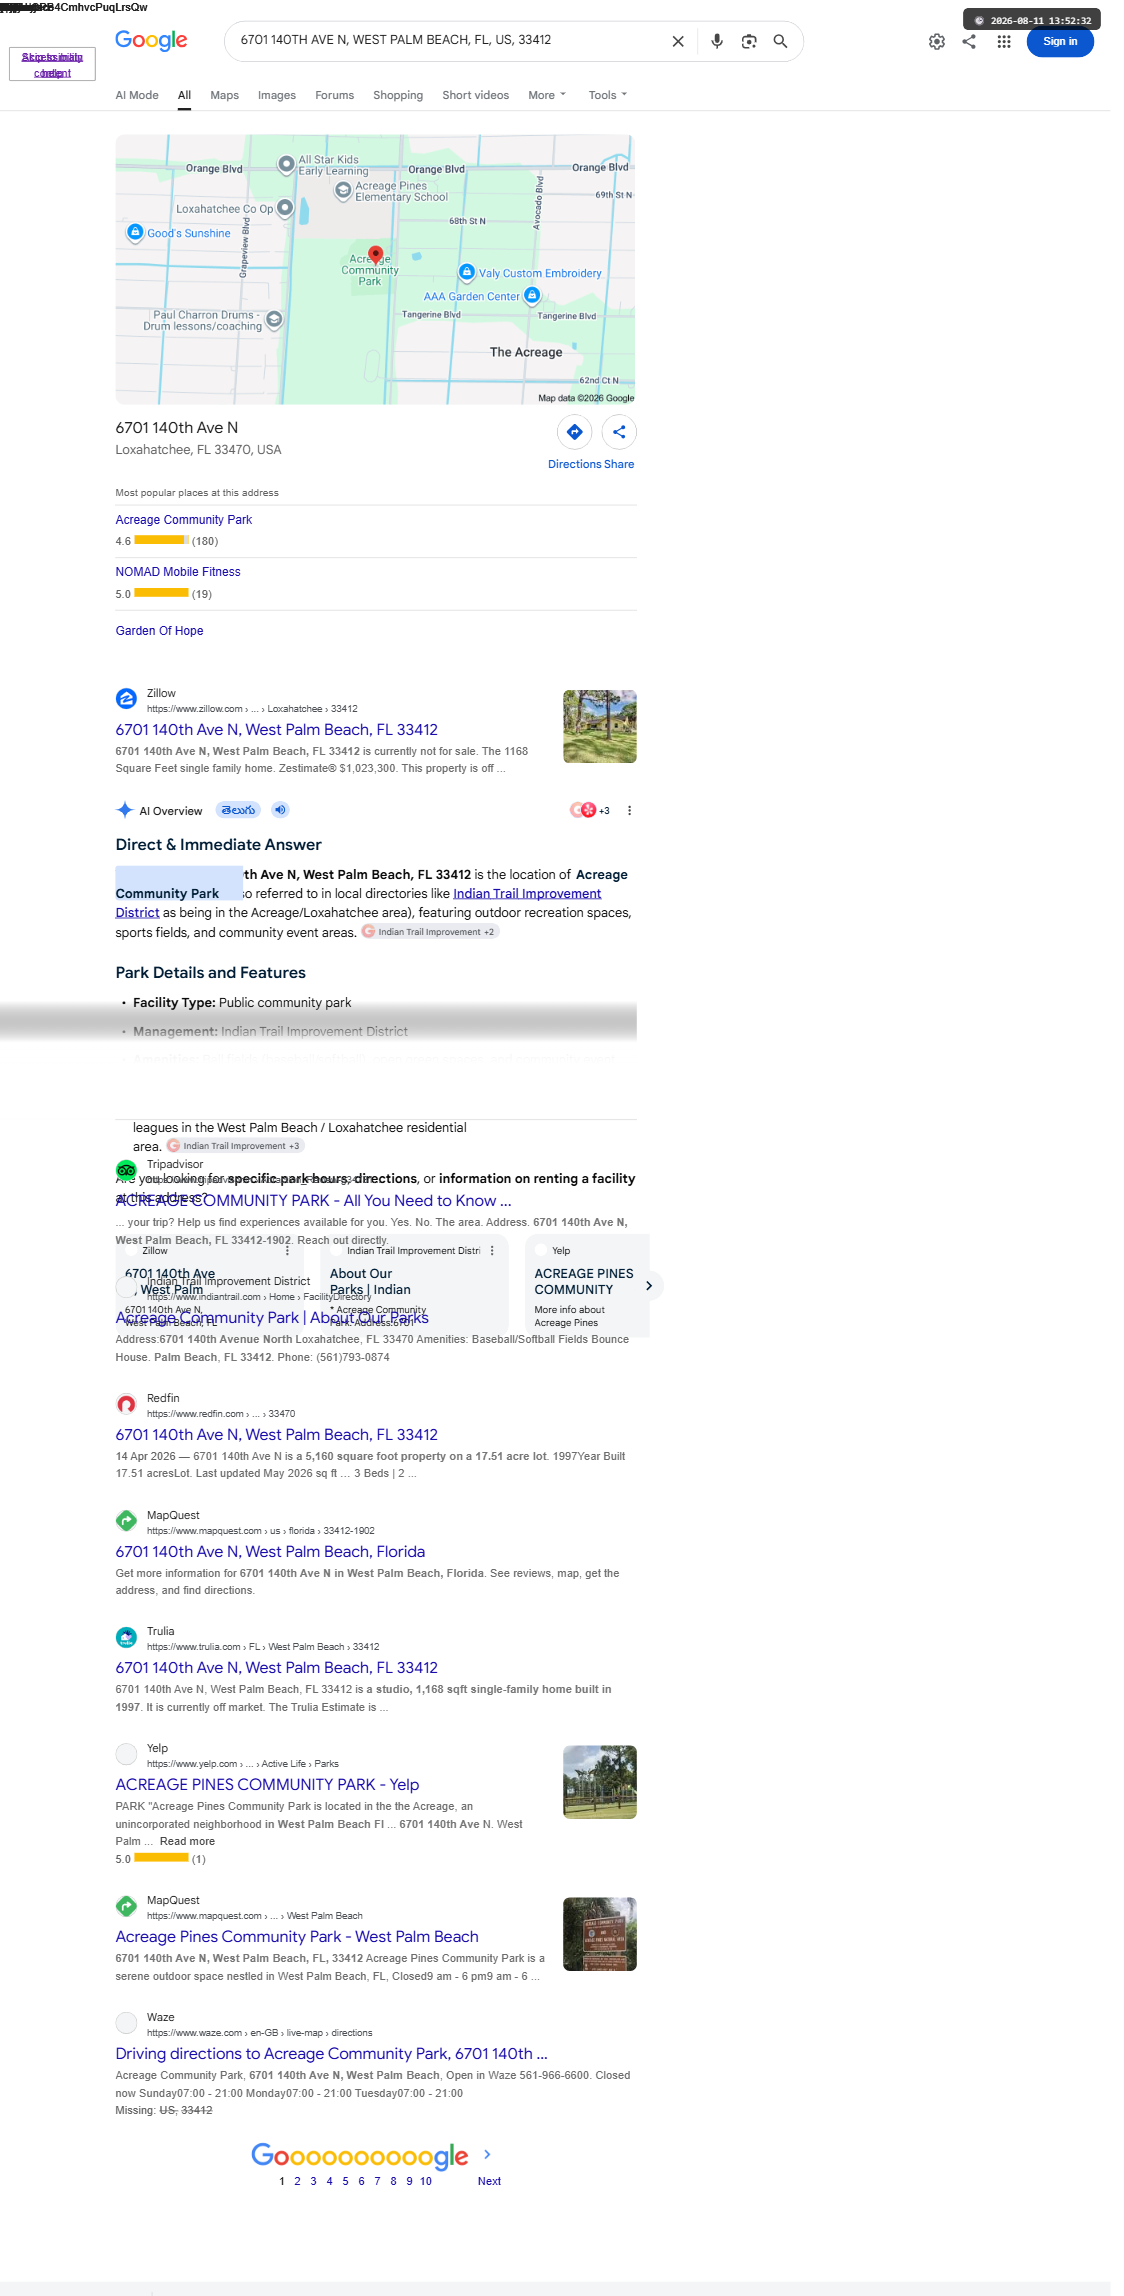Expand the Tools dropdown

click(608, 95)
